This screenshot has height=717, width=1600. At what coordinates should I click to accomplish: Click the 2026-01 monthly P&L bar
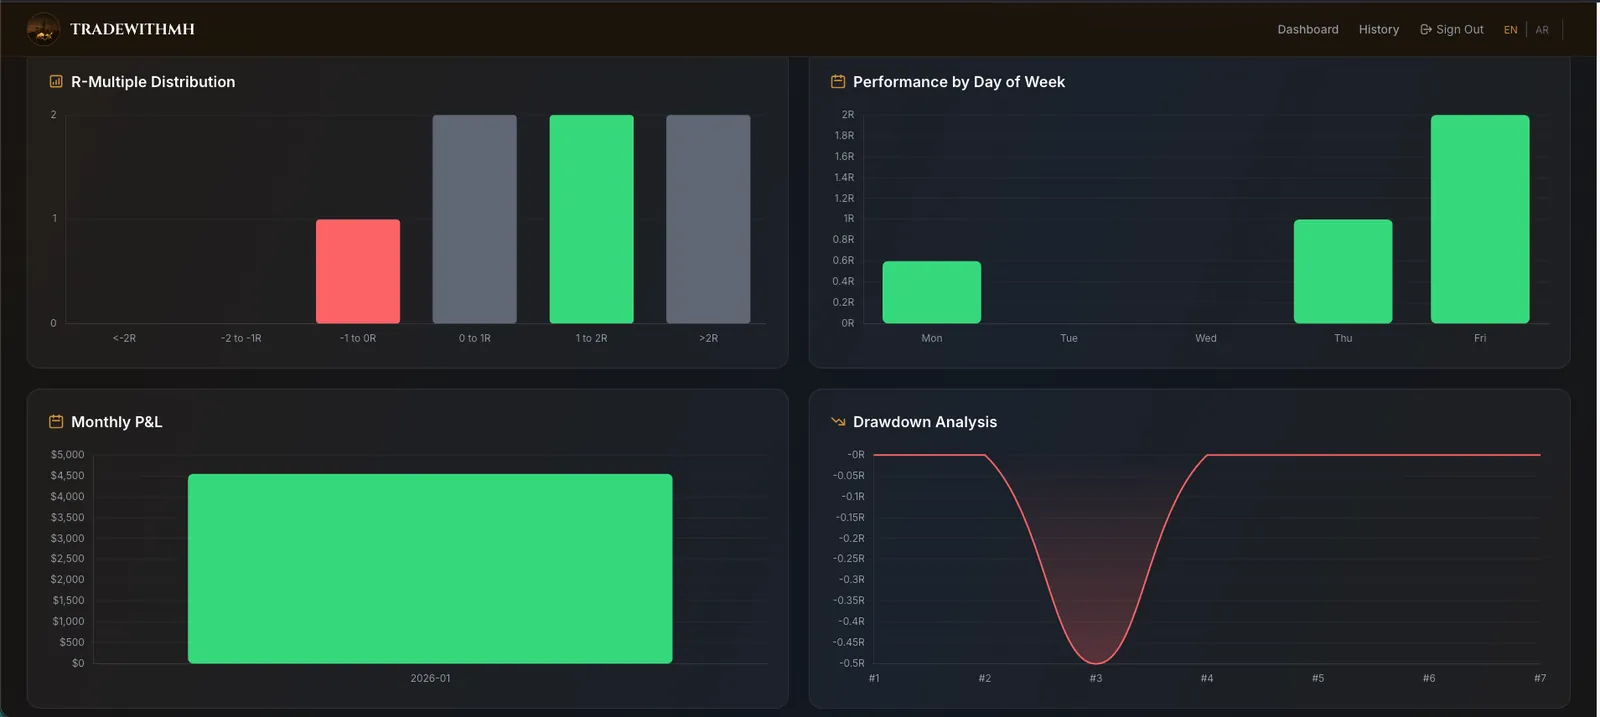430,568
